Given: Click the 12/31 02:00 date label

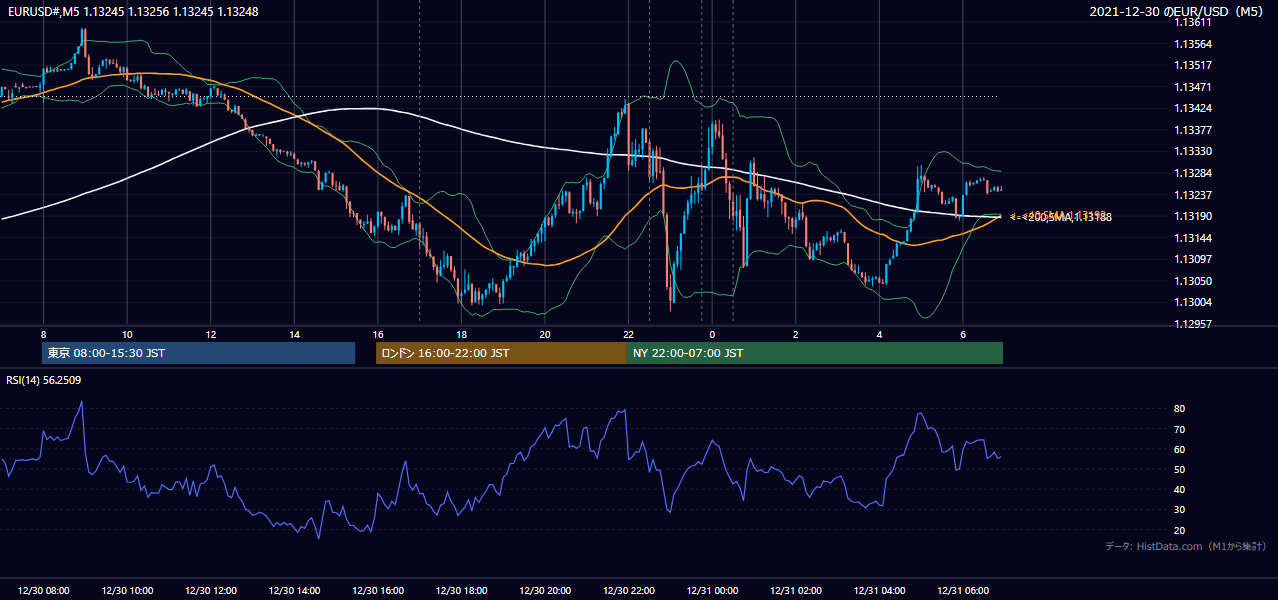Looking at the screenshot, I should point(796,591).
